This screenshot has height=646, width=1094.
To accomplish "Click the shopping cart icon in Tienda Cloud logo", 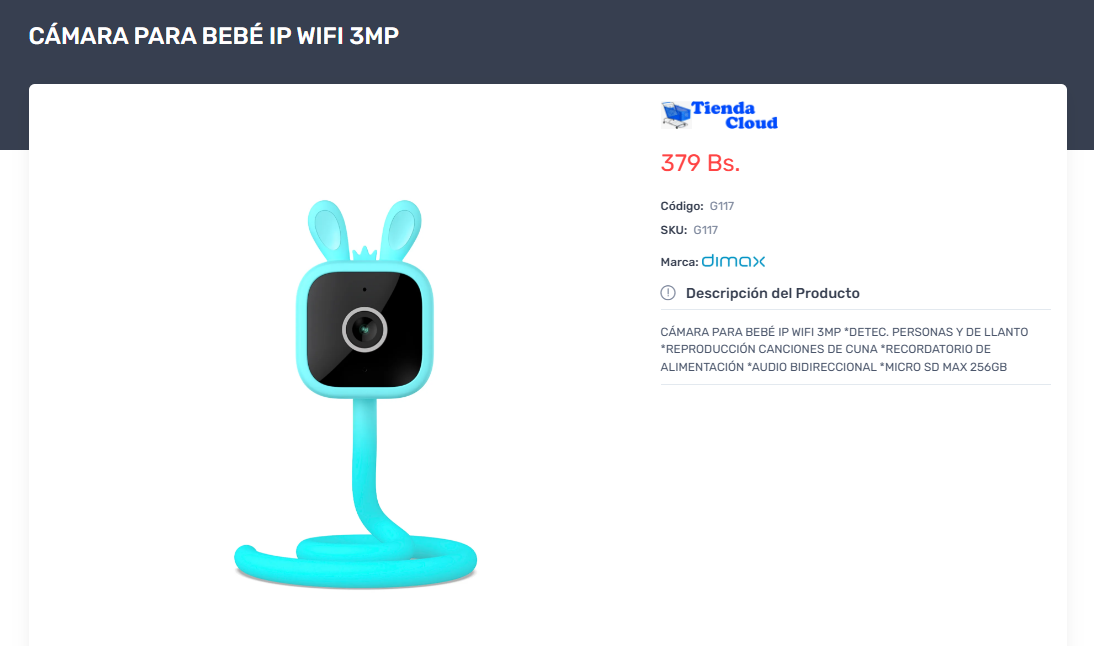I will pyautogui.click(x=675, y=115).
